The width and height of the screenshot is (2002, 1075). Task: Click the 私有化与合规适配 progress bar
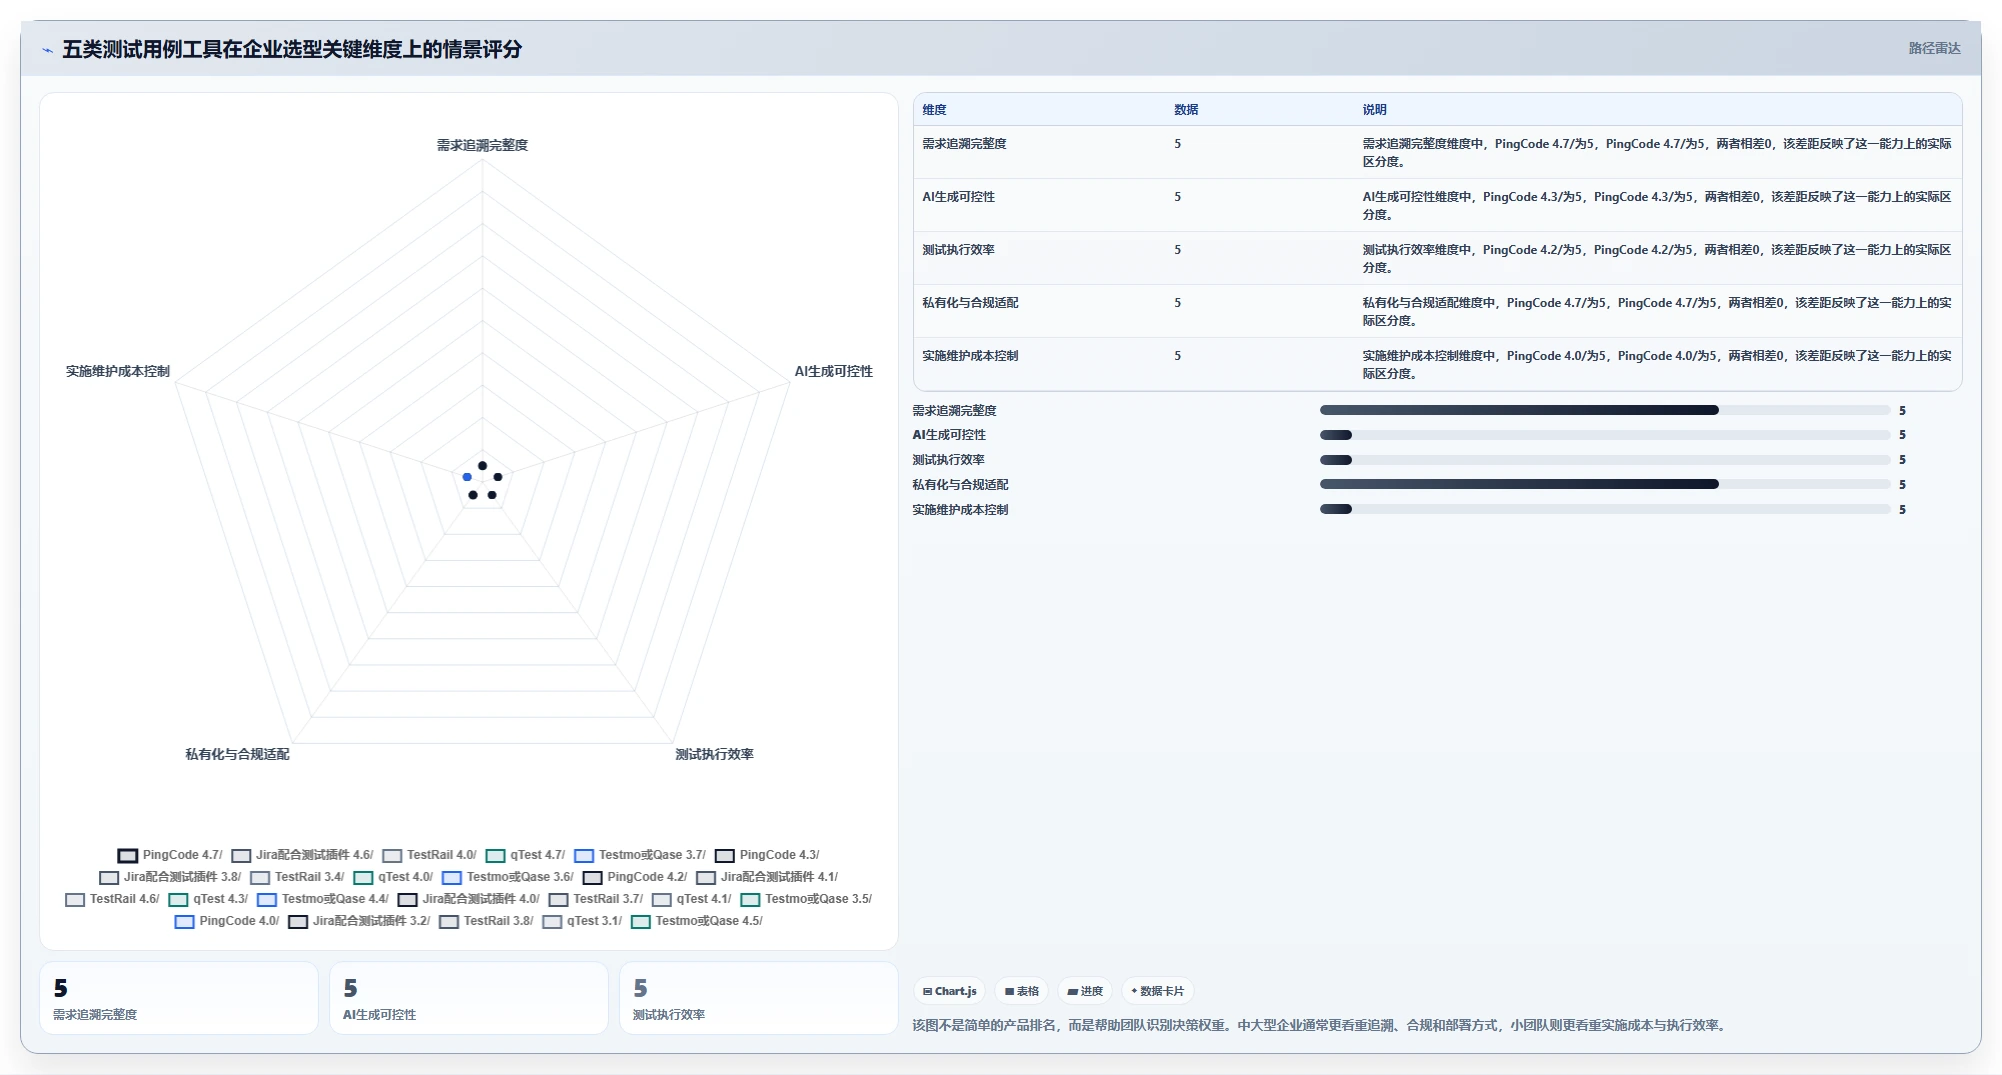tap(1605, 484)
